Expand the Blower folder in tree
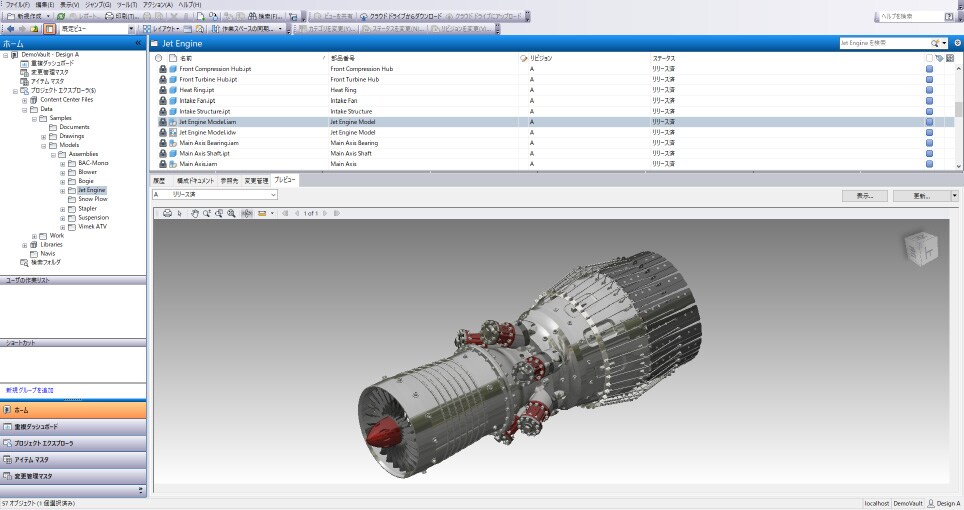Image resolution: width=964 pixels, height=510 pixels. tap(63, 172)
